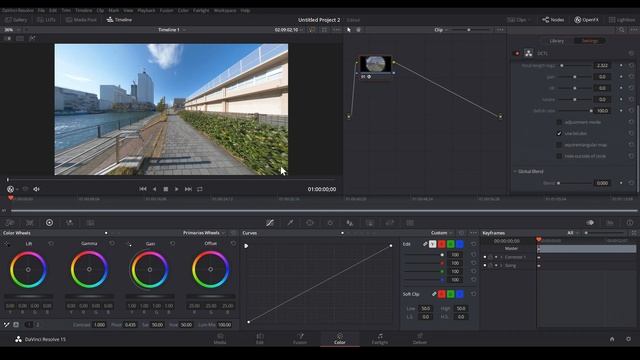Open the Camera Raw palette icon

click(x=10, y=222)
